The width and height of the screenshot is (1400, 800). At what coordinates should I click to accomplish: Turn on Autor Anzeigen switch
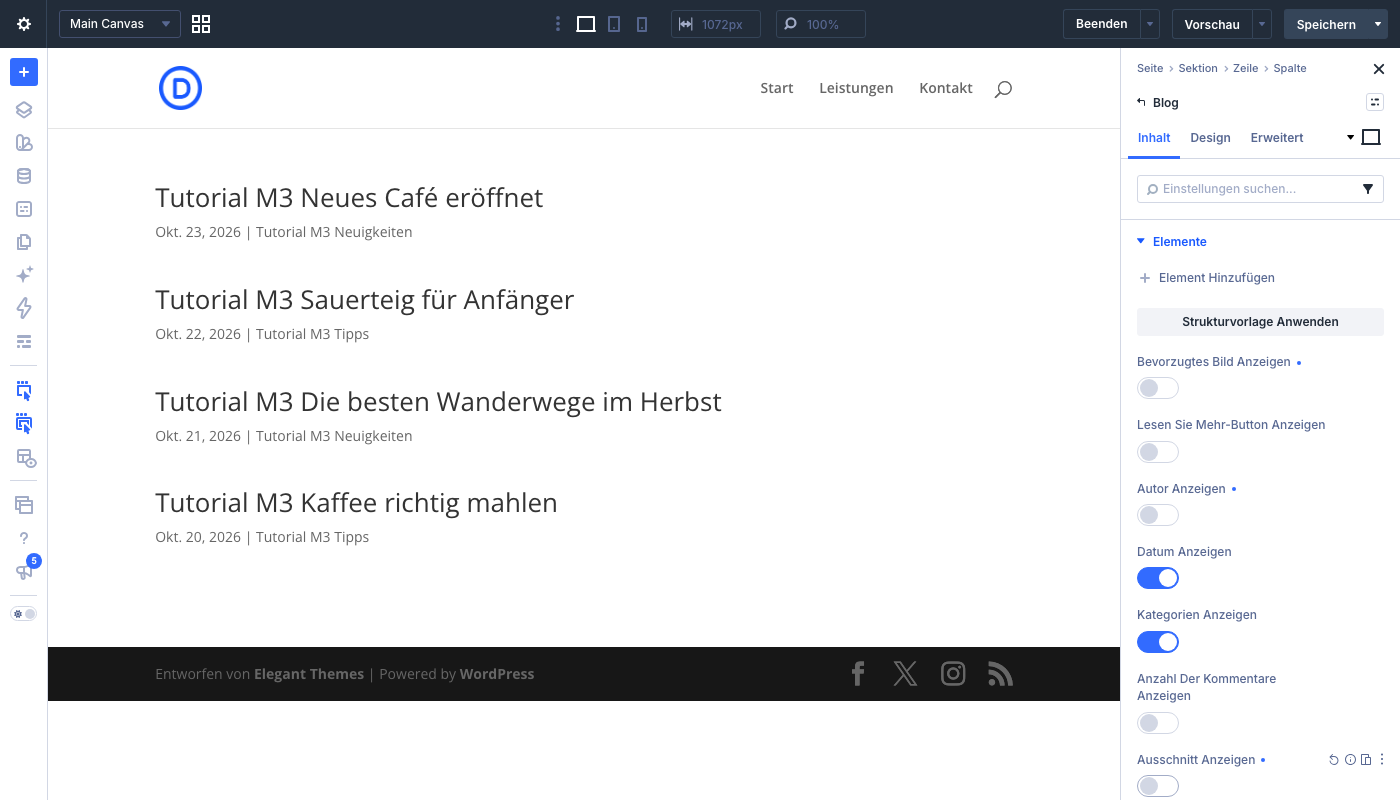click(1158, 515)
